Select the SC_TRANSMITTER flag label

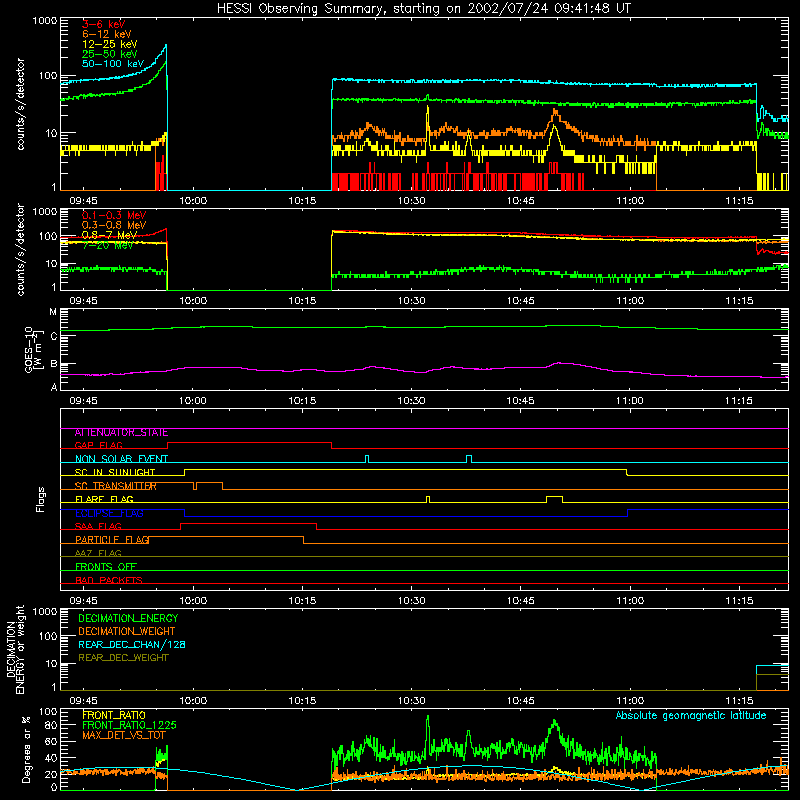click(115, 486)
